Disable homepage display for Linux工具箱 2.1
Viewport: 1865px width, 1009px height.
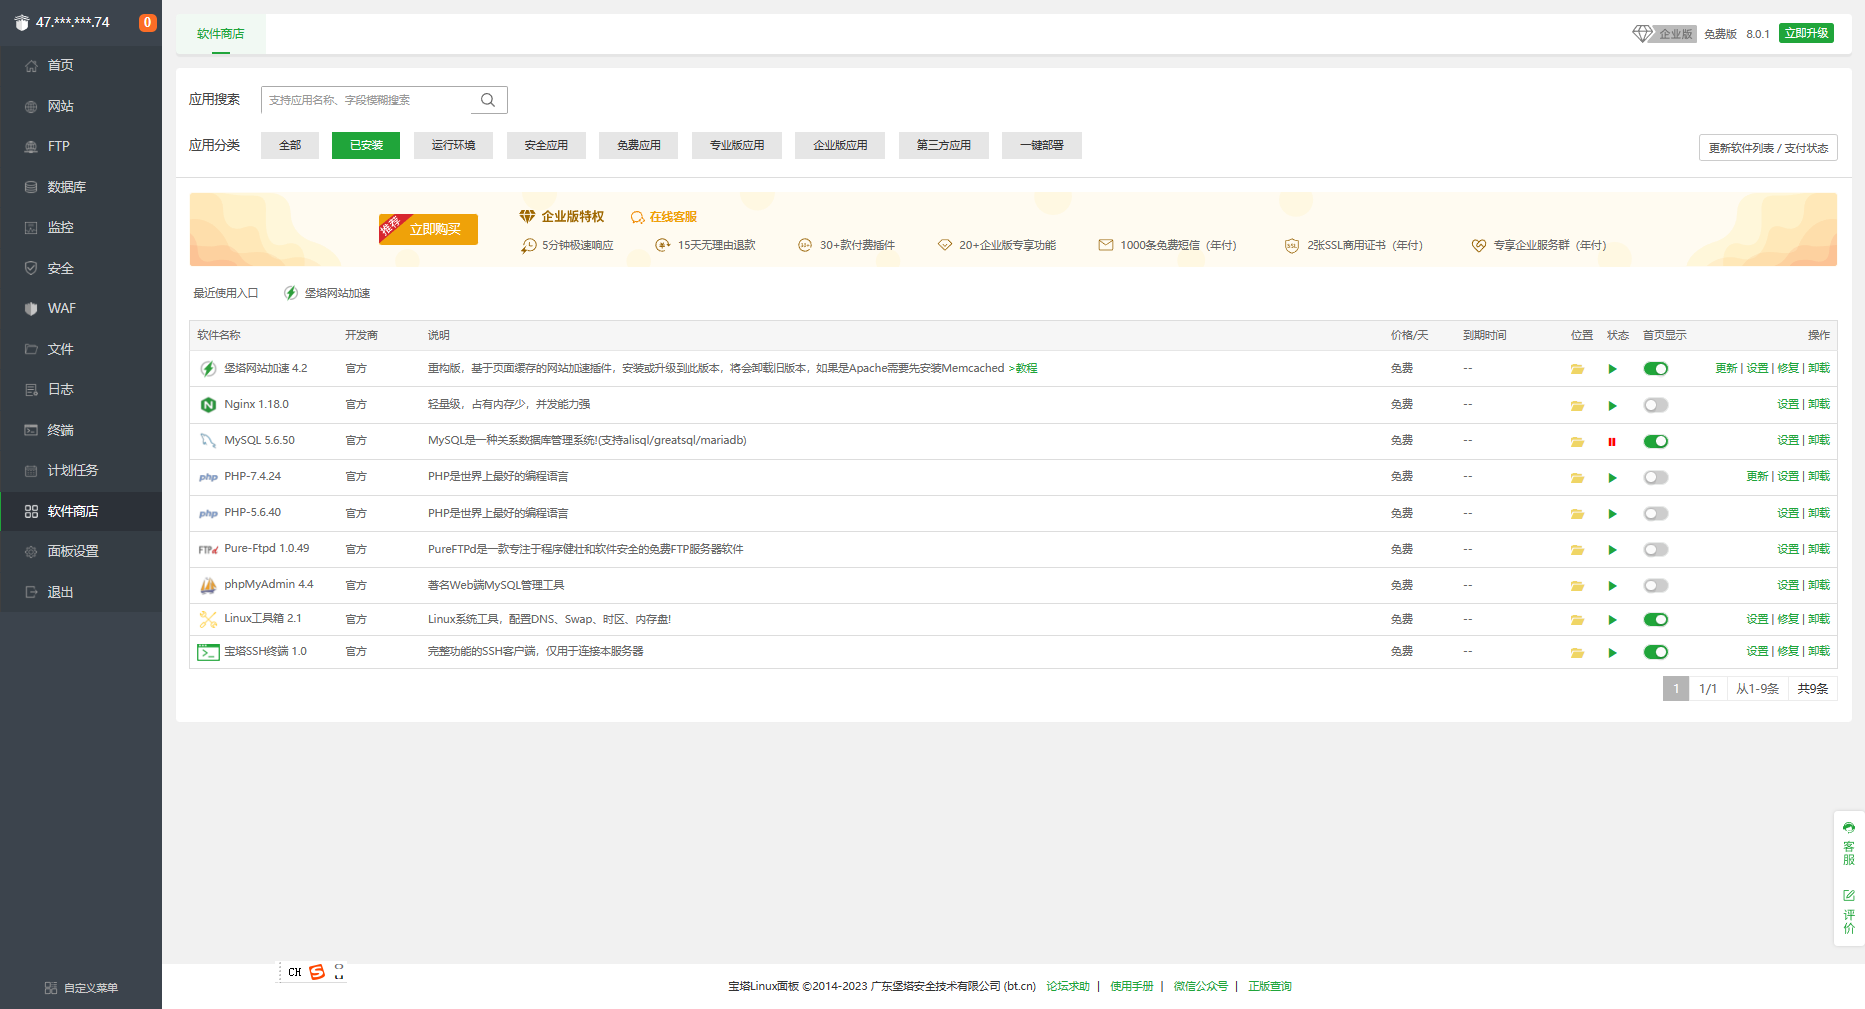(1656, 620)
